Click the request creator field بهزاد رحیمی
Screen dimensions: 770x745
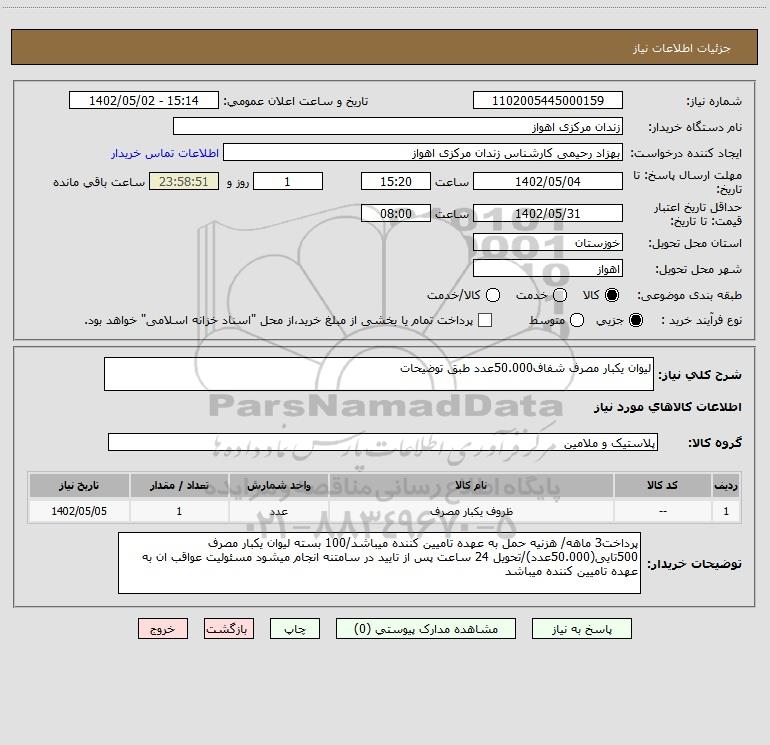pyautogui.click(x=423, y=152)
